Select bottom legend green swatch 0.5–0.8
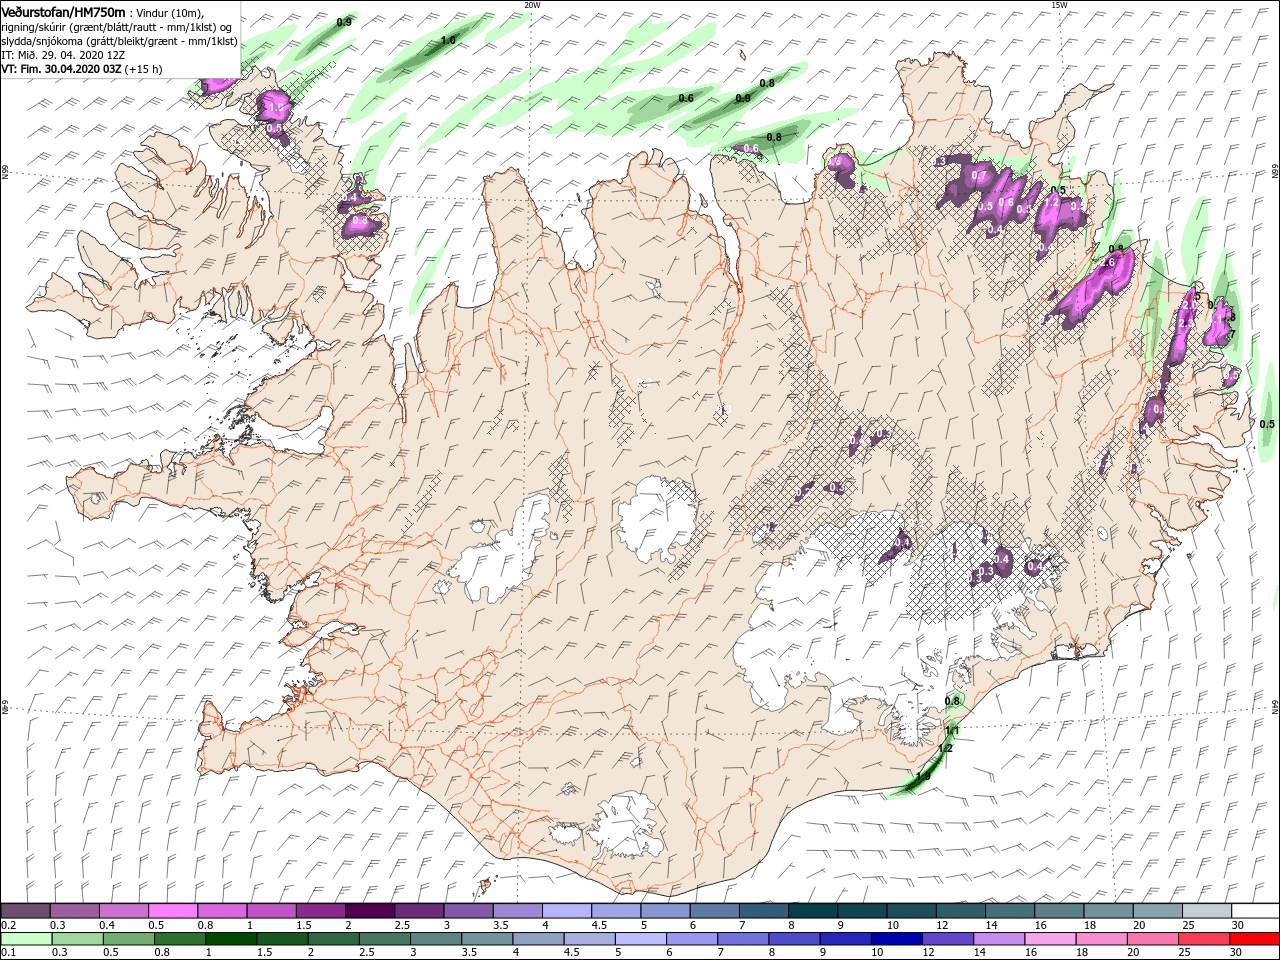This screenshot has height=960, width=1280. 128,939
